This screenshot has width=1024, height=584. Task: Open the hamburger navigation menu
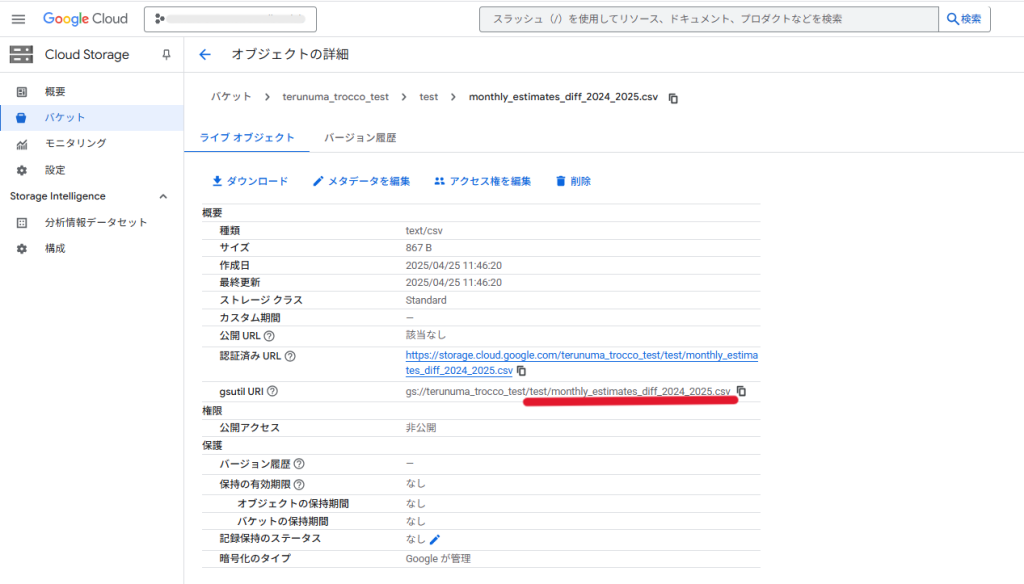pyautogui.click(x=18, y=19)
